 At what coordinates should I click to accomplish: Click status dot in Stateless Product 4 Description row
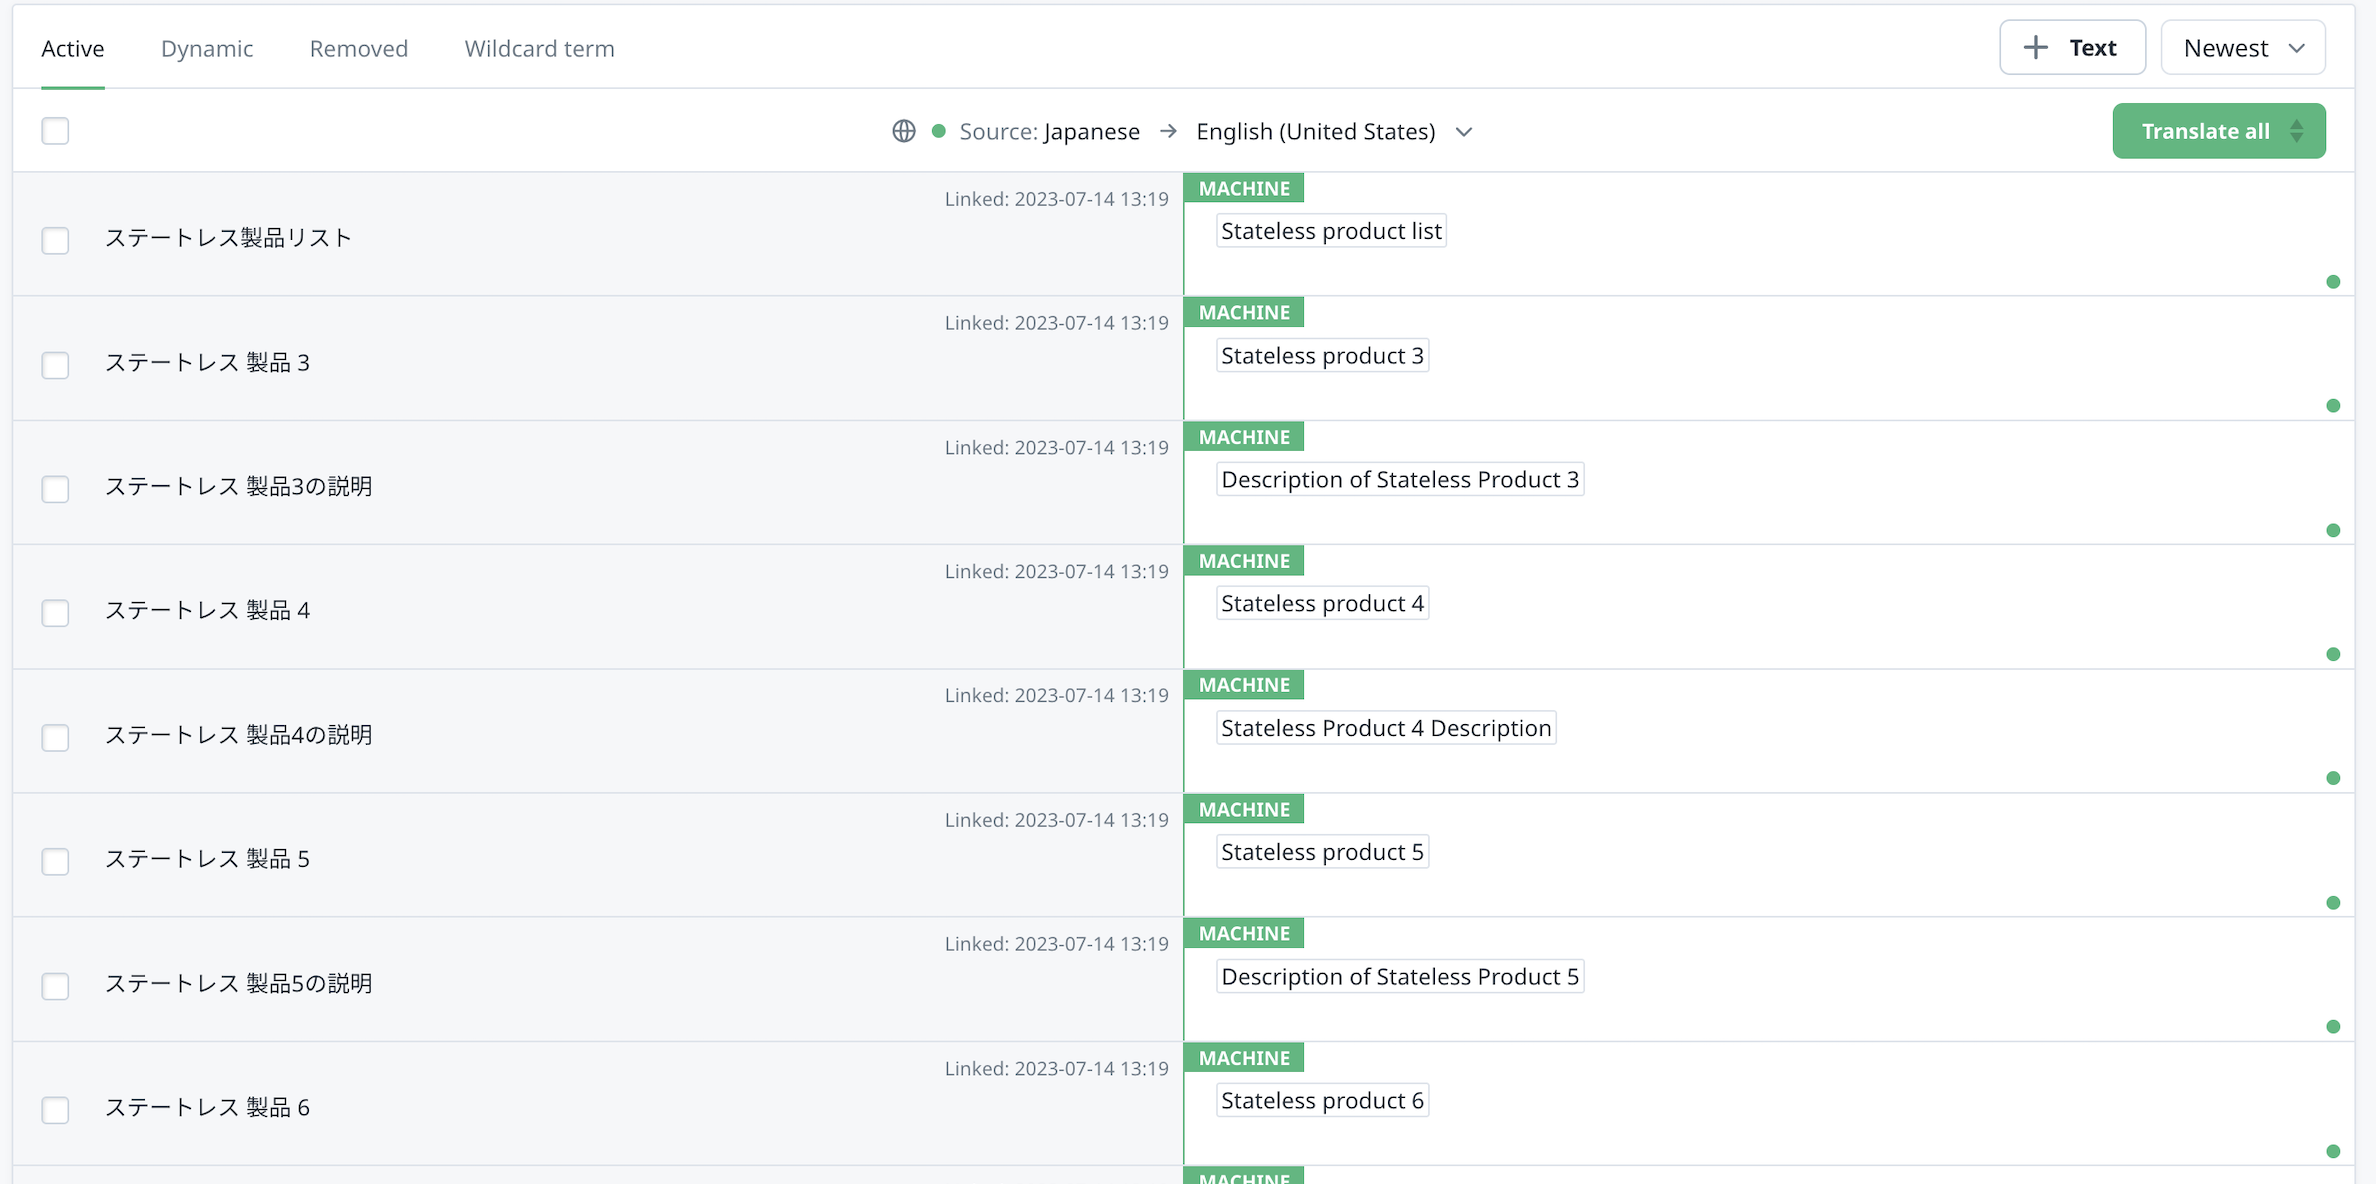2333,778
